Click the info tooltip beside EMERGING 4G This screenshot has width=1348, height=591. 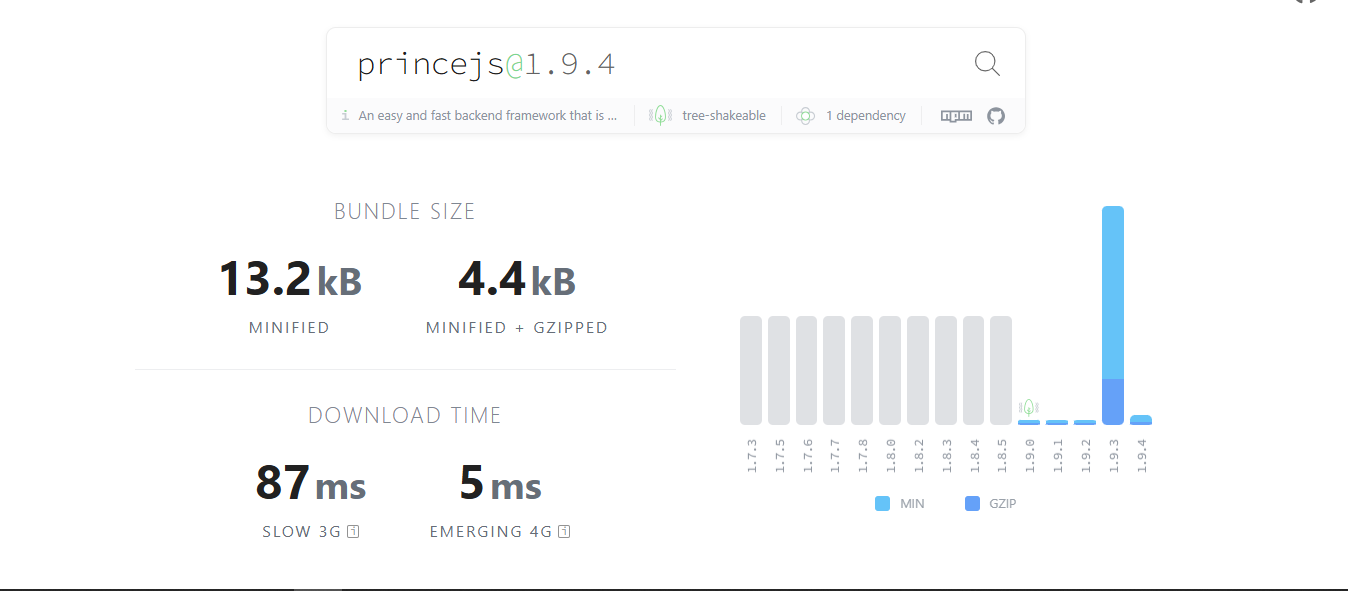(564, 531)
